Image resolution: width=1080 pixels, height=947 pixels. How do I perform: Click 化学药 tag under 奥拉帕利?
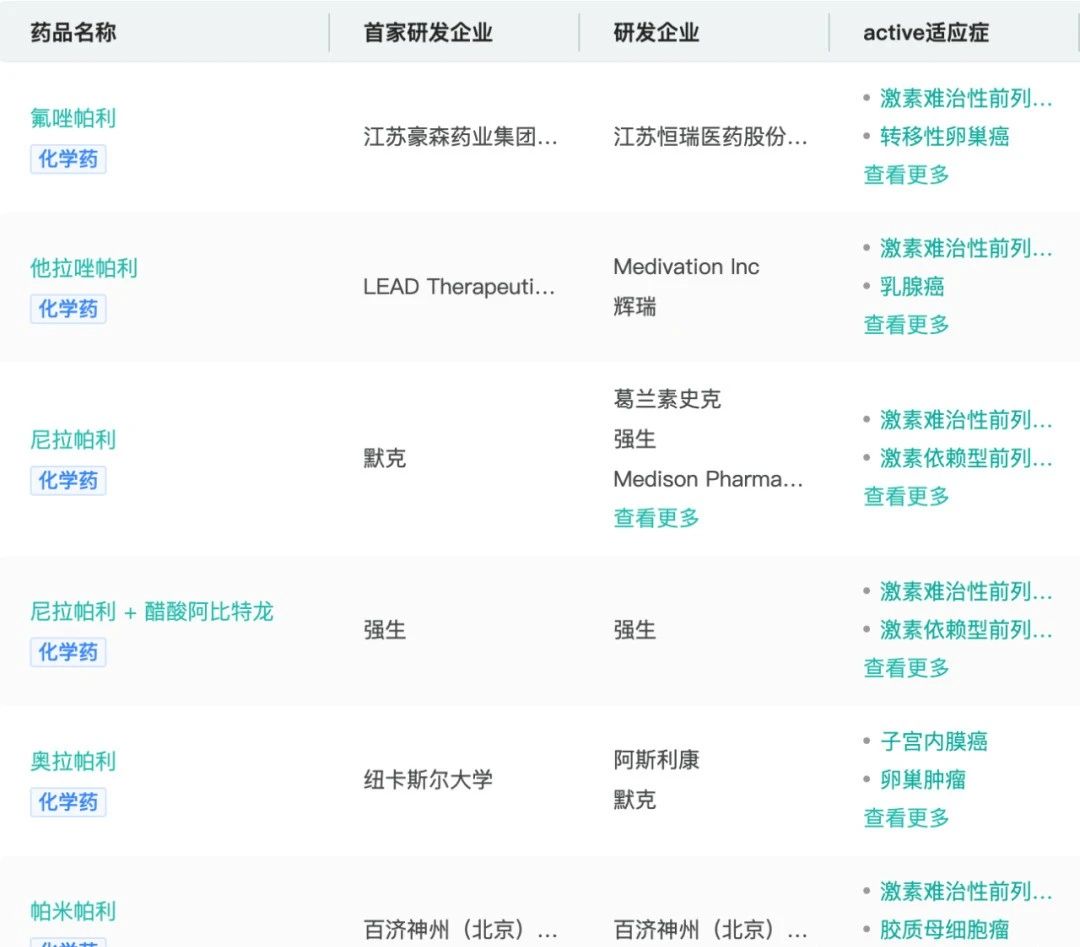pyautogui.click(x=68, y=802)
